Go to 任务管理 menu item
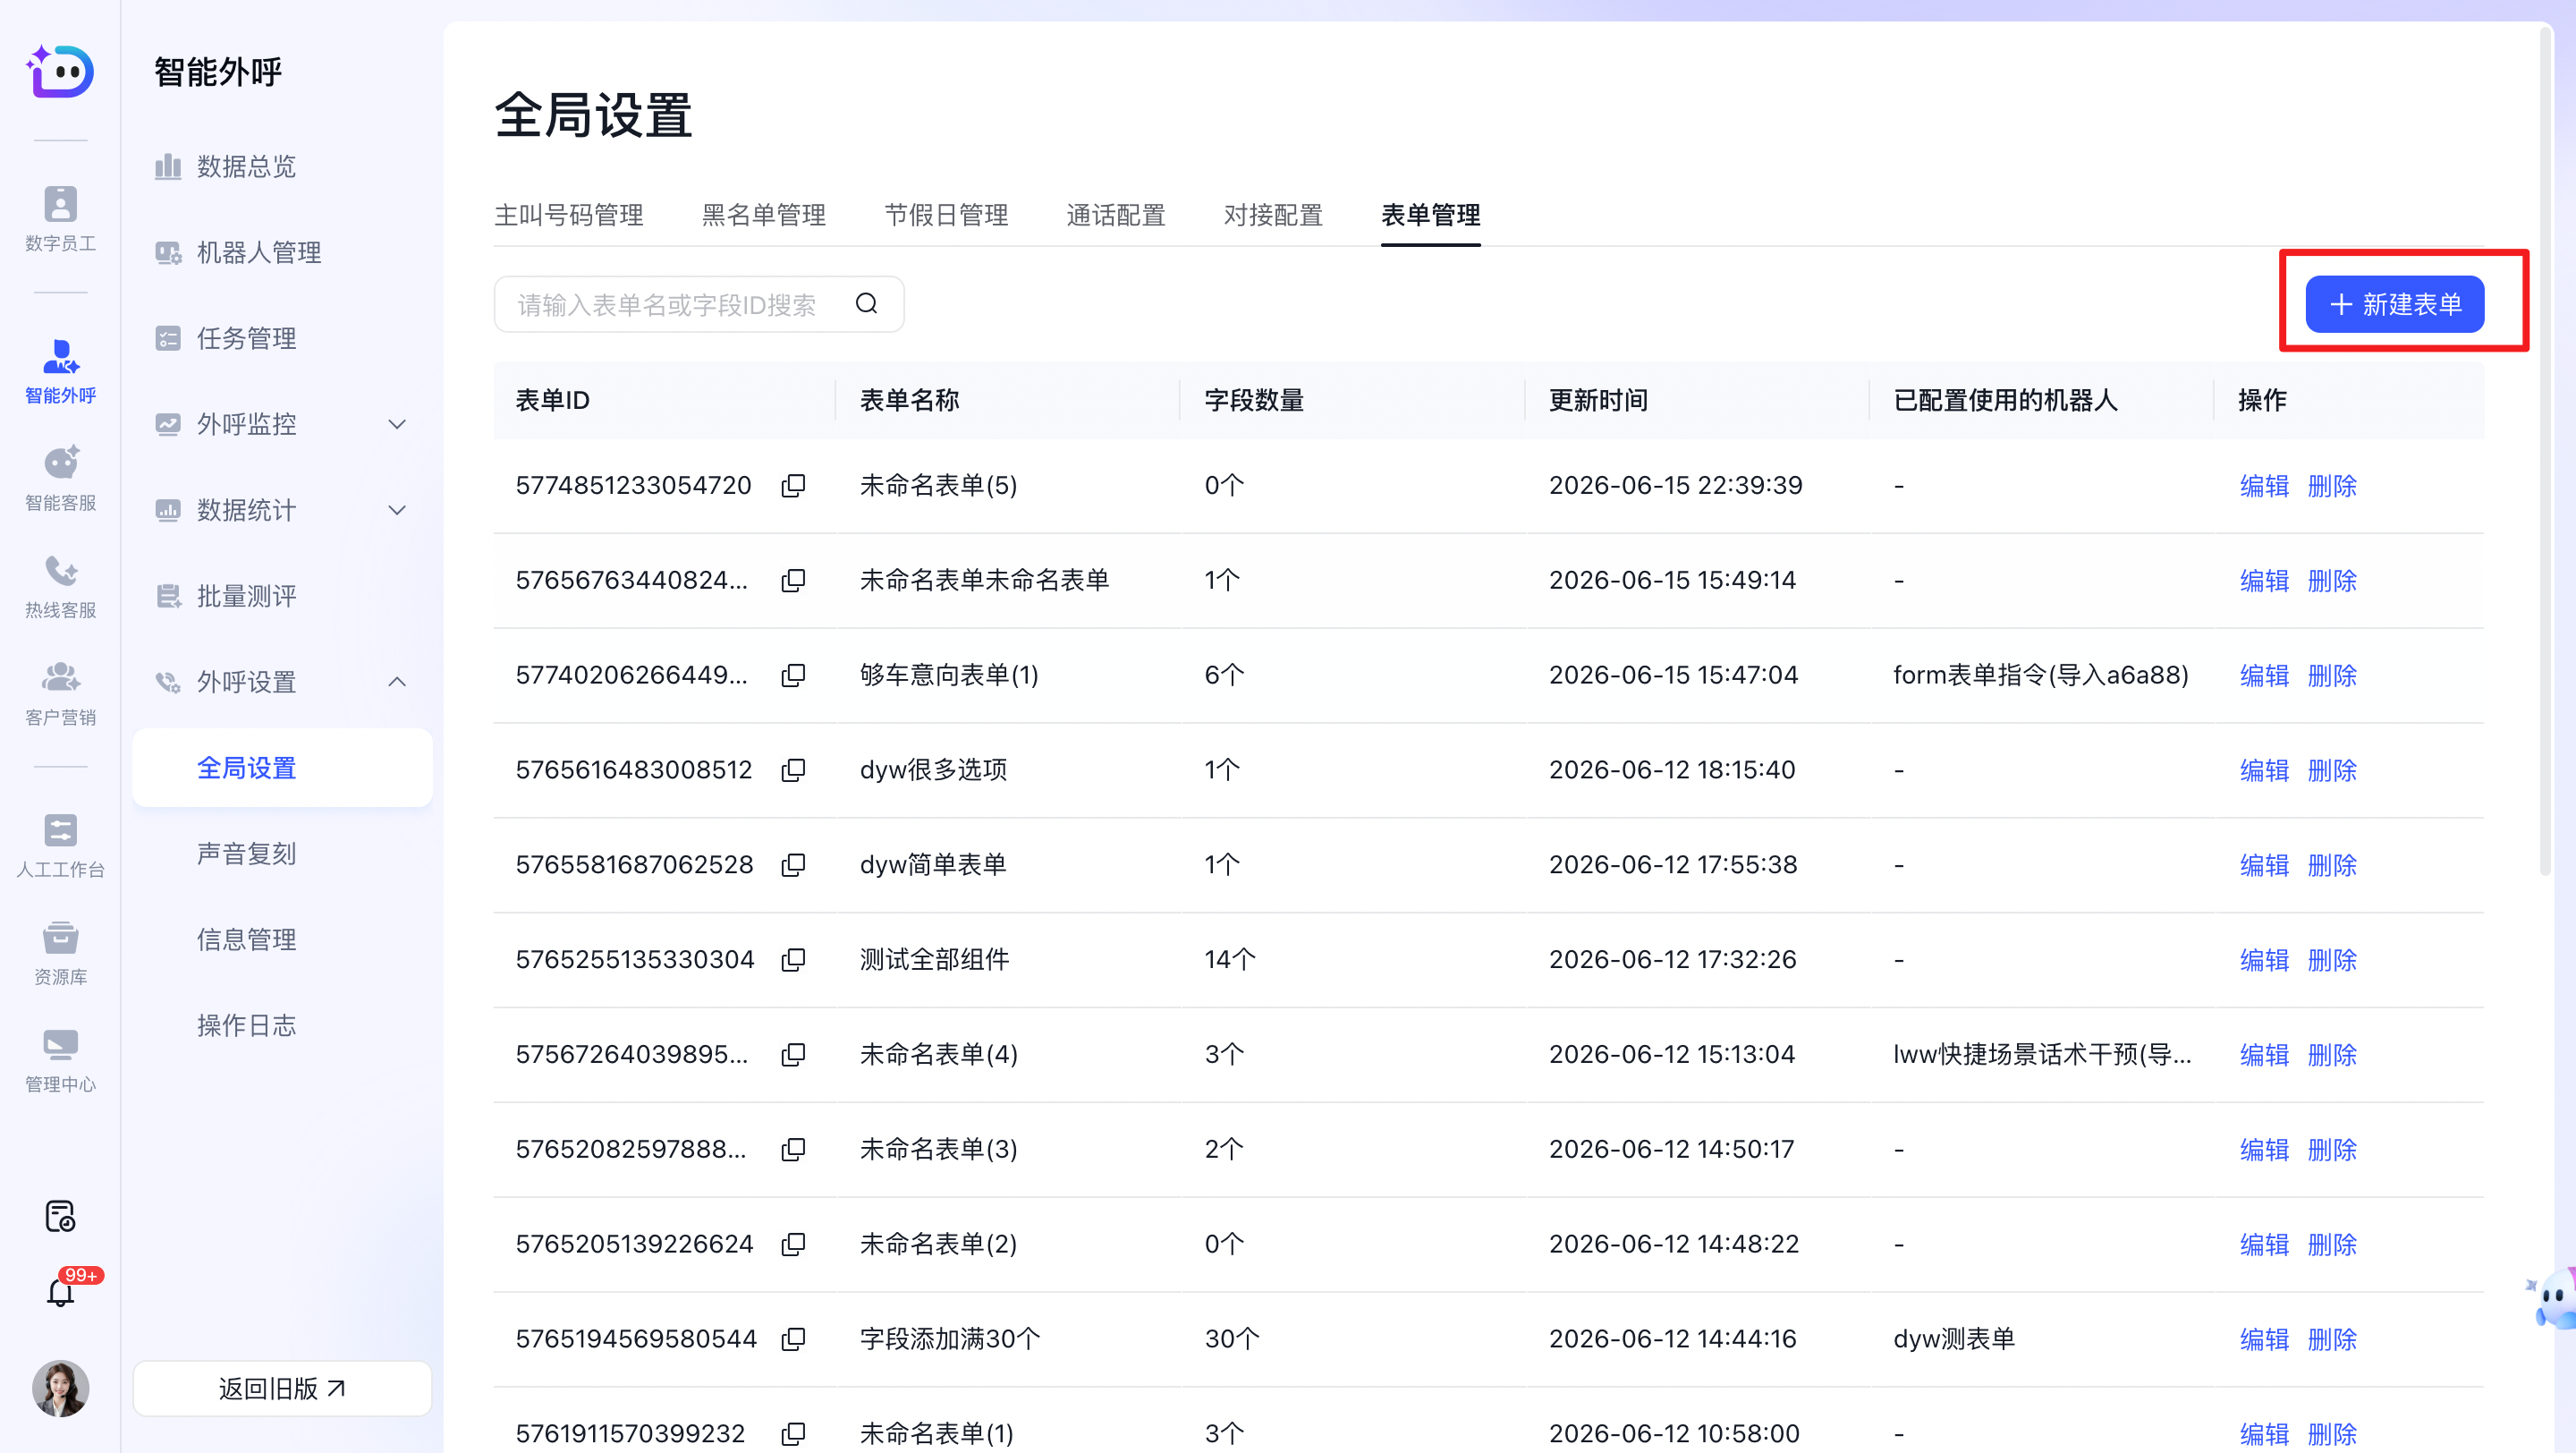 [x=282, y=338]
